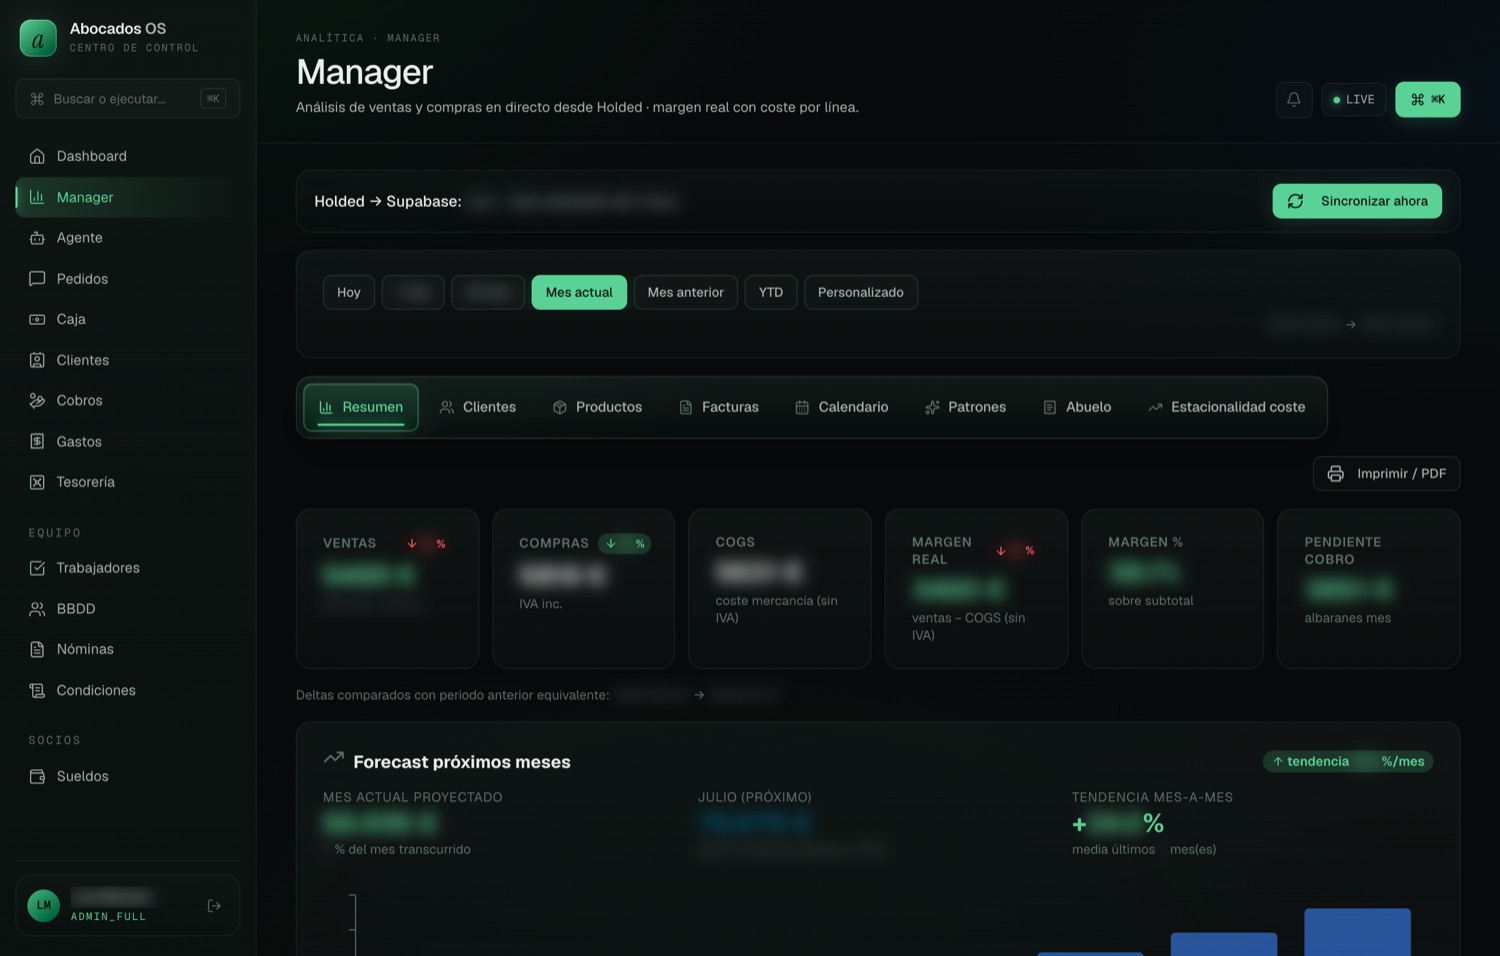This screenshot has width=1500, height=956.
Task: Click the trend arrow icon beside Forecast title
Action: click(334, 758)
